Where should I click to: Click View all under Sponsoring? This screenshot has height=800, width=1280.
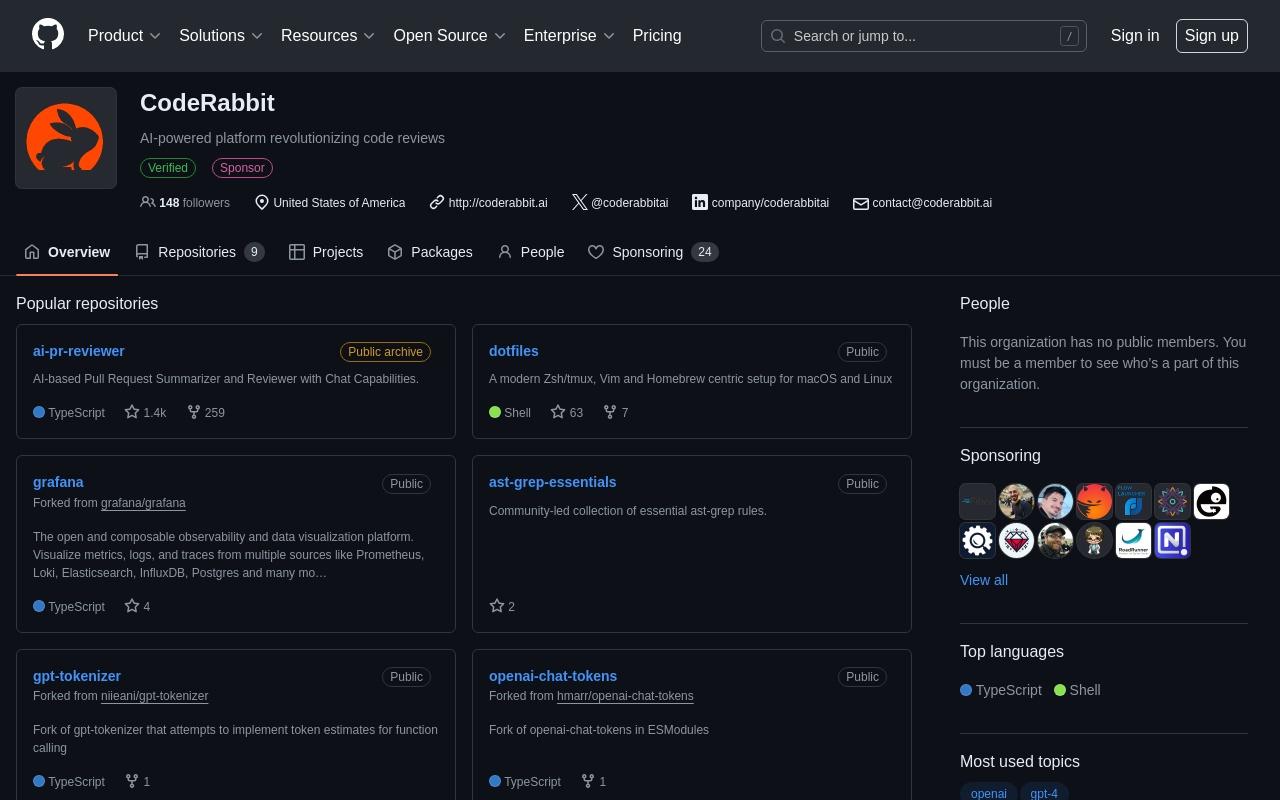pyautogui.click(x=984, y=580)
